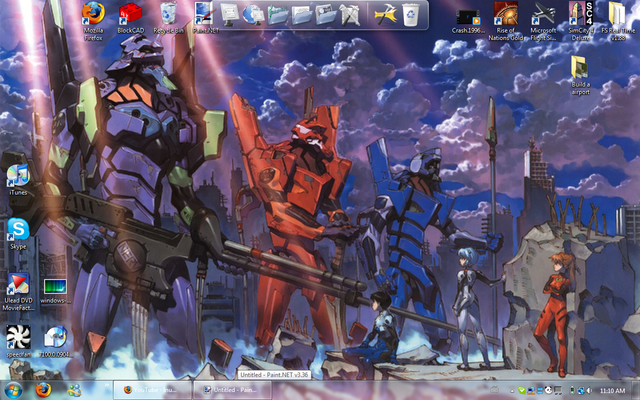
Task: Open the third folder with clock in the dock
Action: [326, 15]
